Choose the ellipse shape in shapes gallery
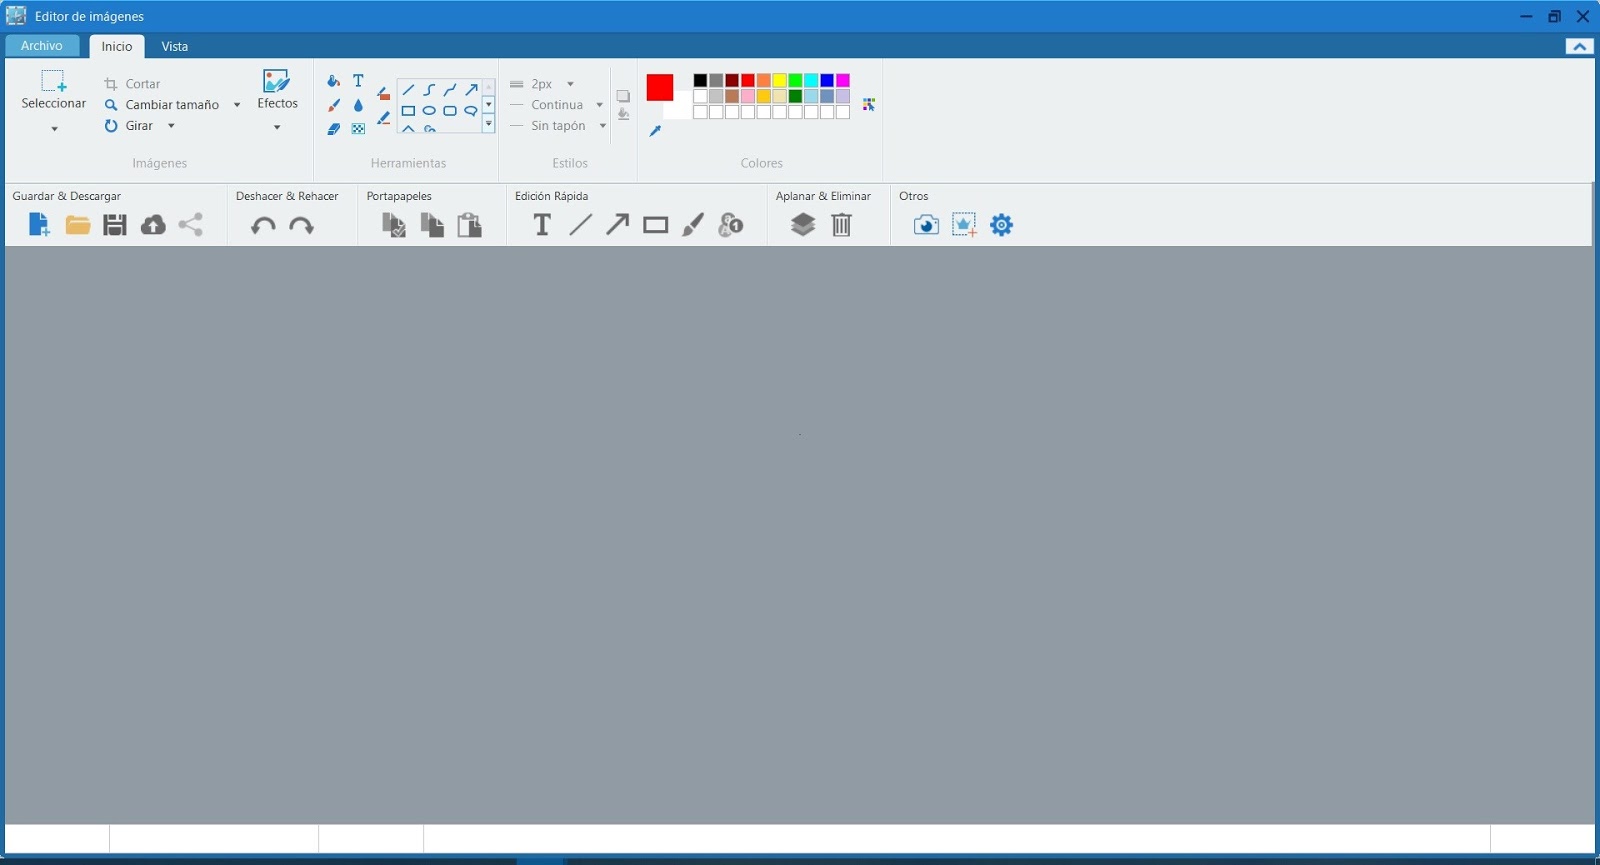The height and width of the screenshot is (865, 1600). pos(429,111)
